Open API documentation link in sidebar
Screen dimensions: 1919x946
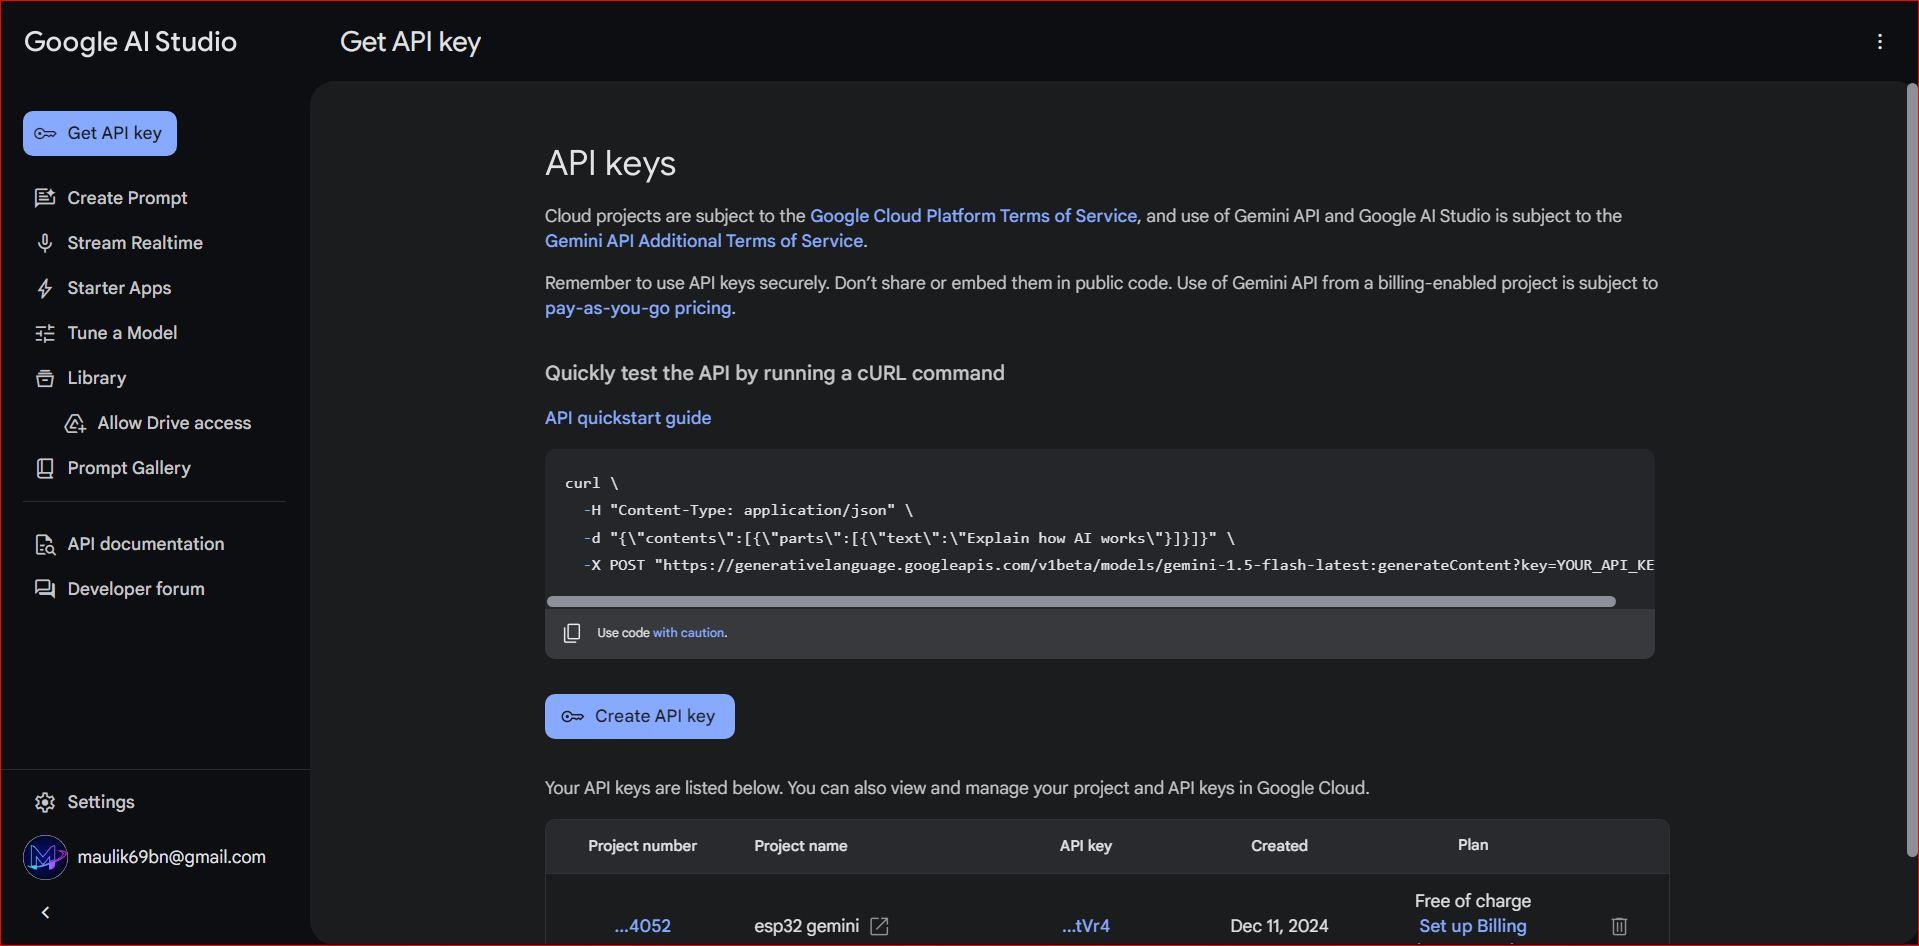point(146,544)
